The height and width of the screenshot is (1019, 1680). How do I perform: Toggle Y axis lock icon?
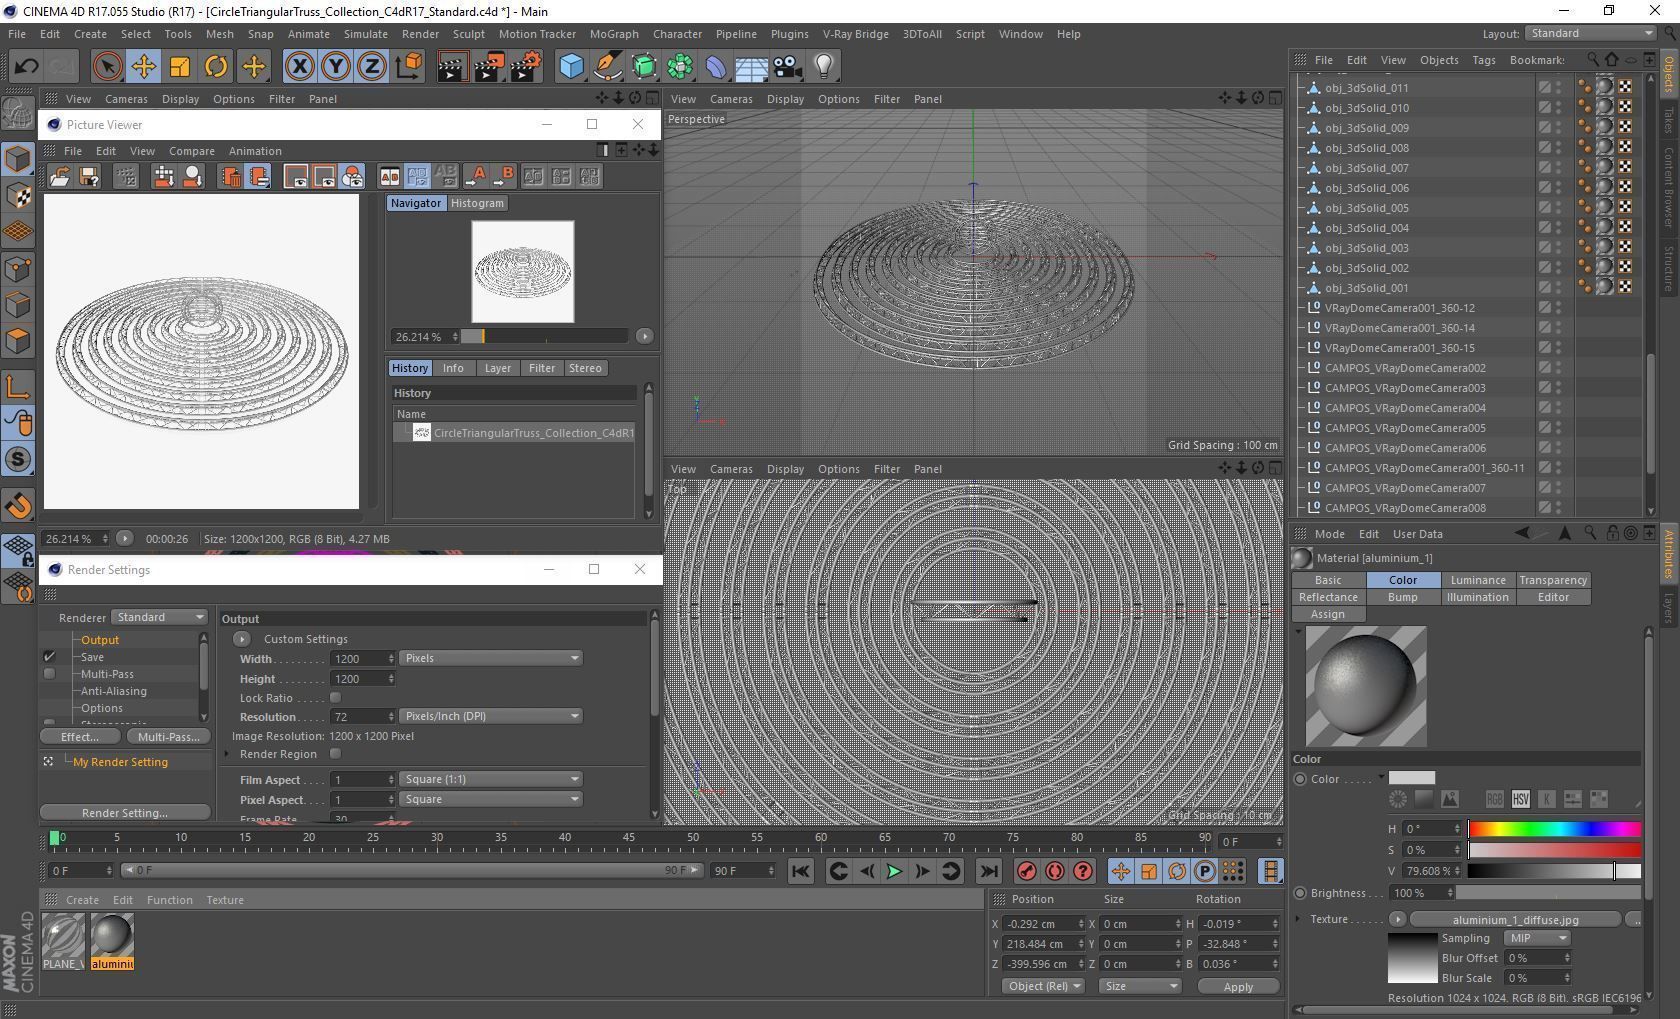(336, 67)
